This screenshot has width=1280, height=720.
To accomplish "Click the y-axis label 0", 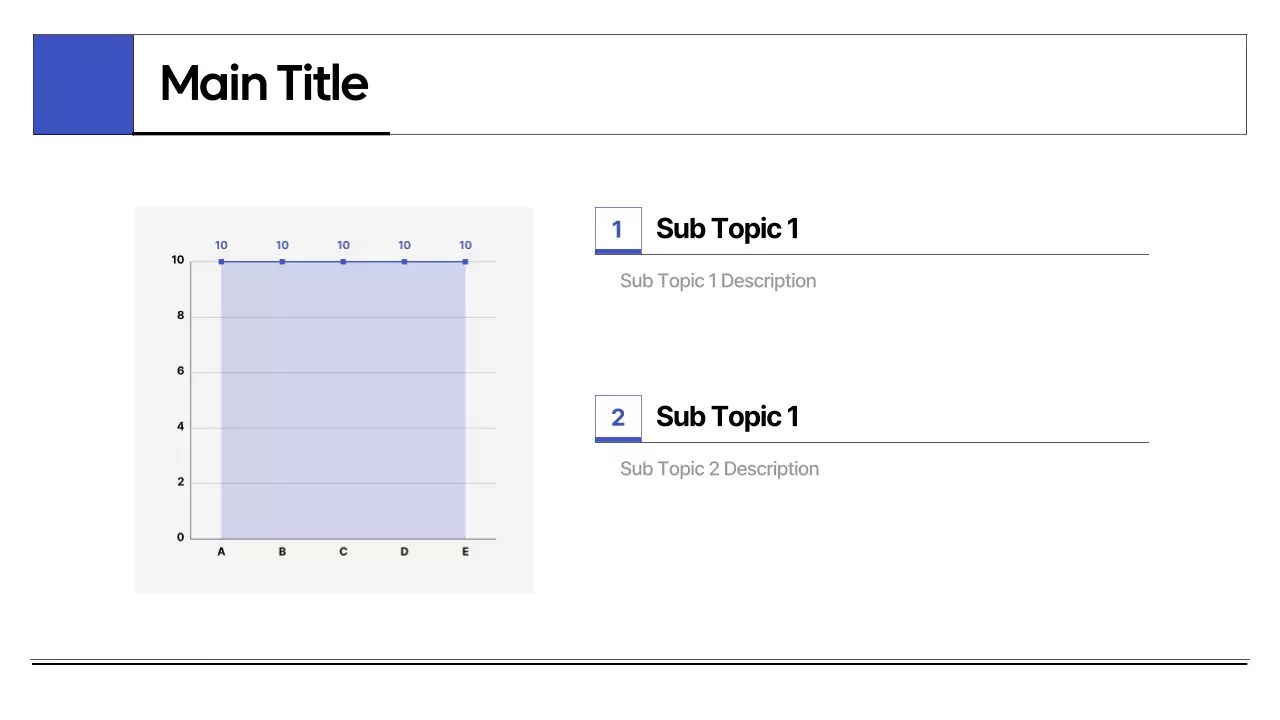I will coord(181,538).
